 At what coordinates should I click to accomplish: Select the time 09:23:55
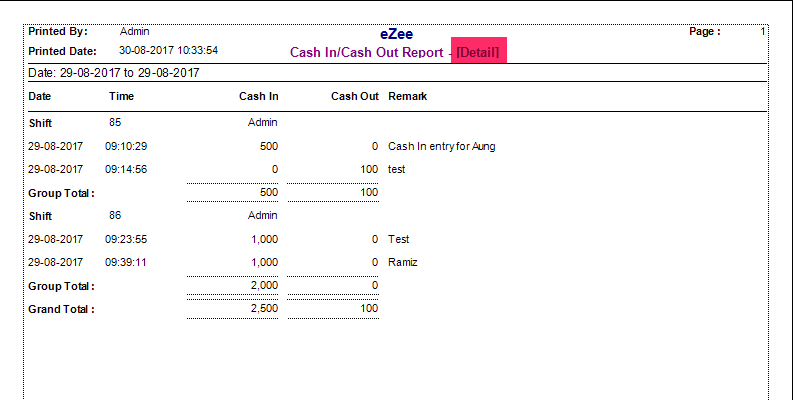(126, 239)
